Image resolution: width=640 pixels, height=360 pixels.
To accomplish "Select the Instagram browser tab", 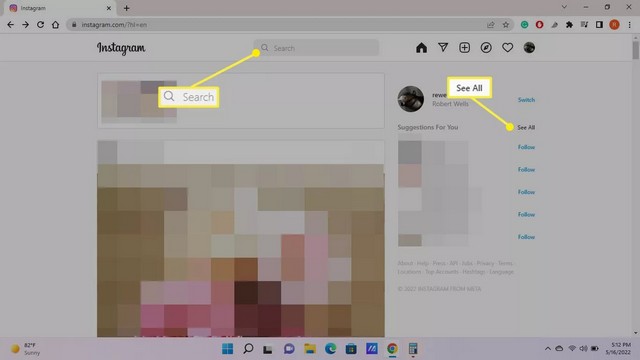I will coord(60,8).
